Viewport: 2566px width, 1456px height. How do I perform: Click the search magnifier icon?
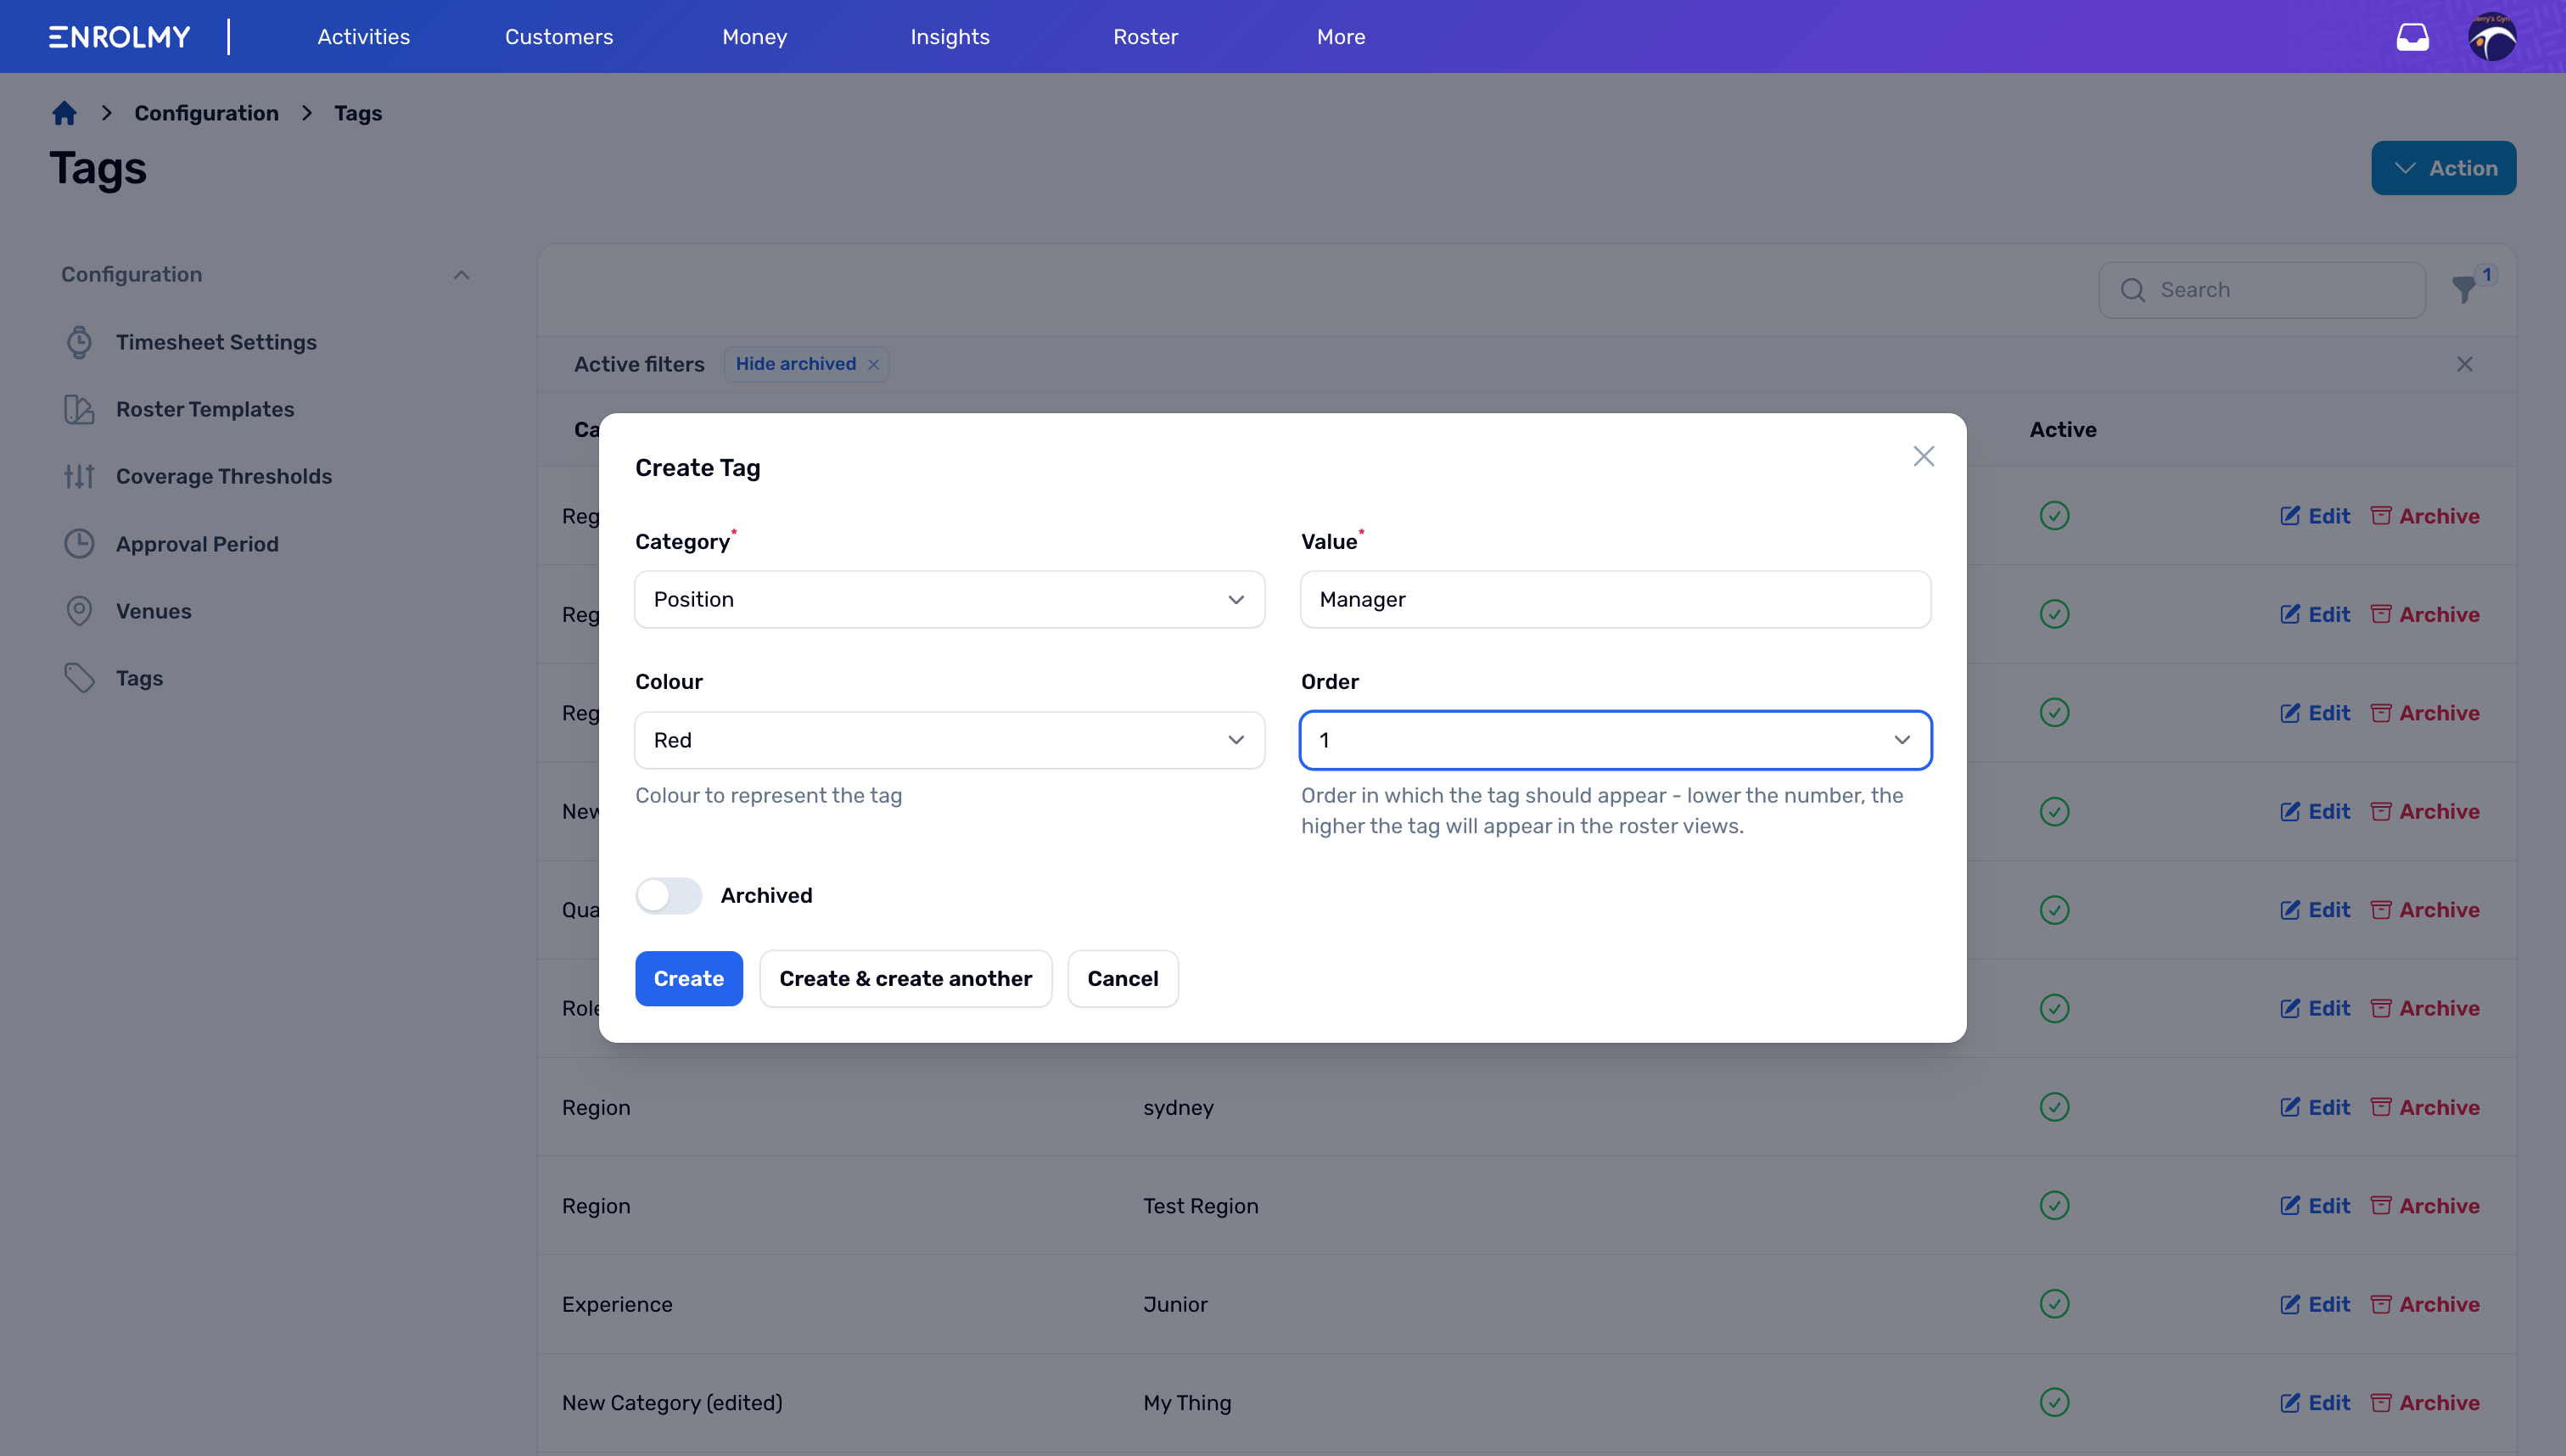[2132, 290]
